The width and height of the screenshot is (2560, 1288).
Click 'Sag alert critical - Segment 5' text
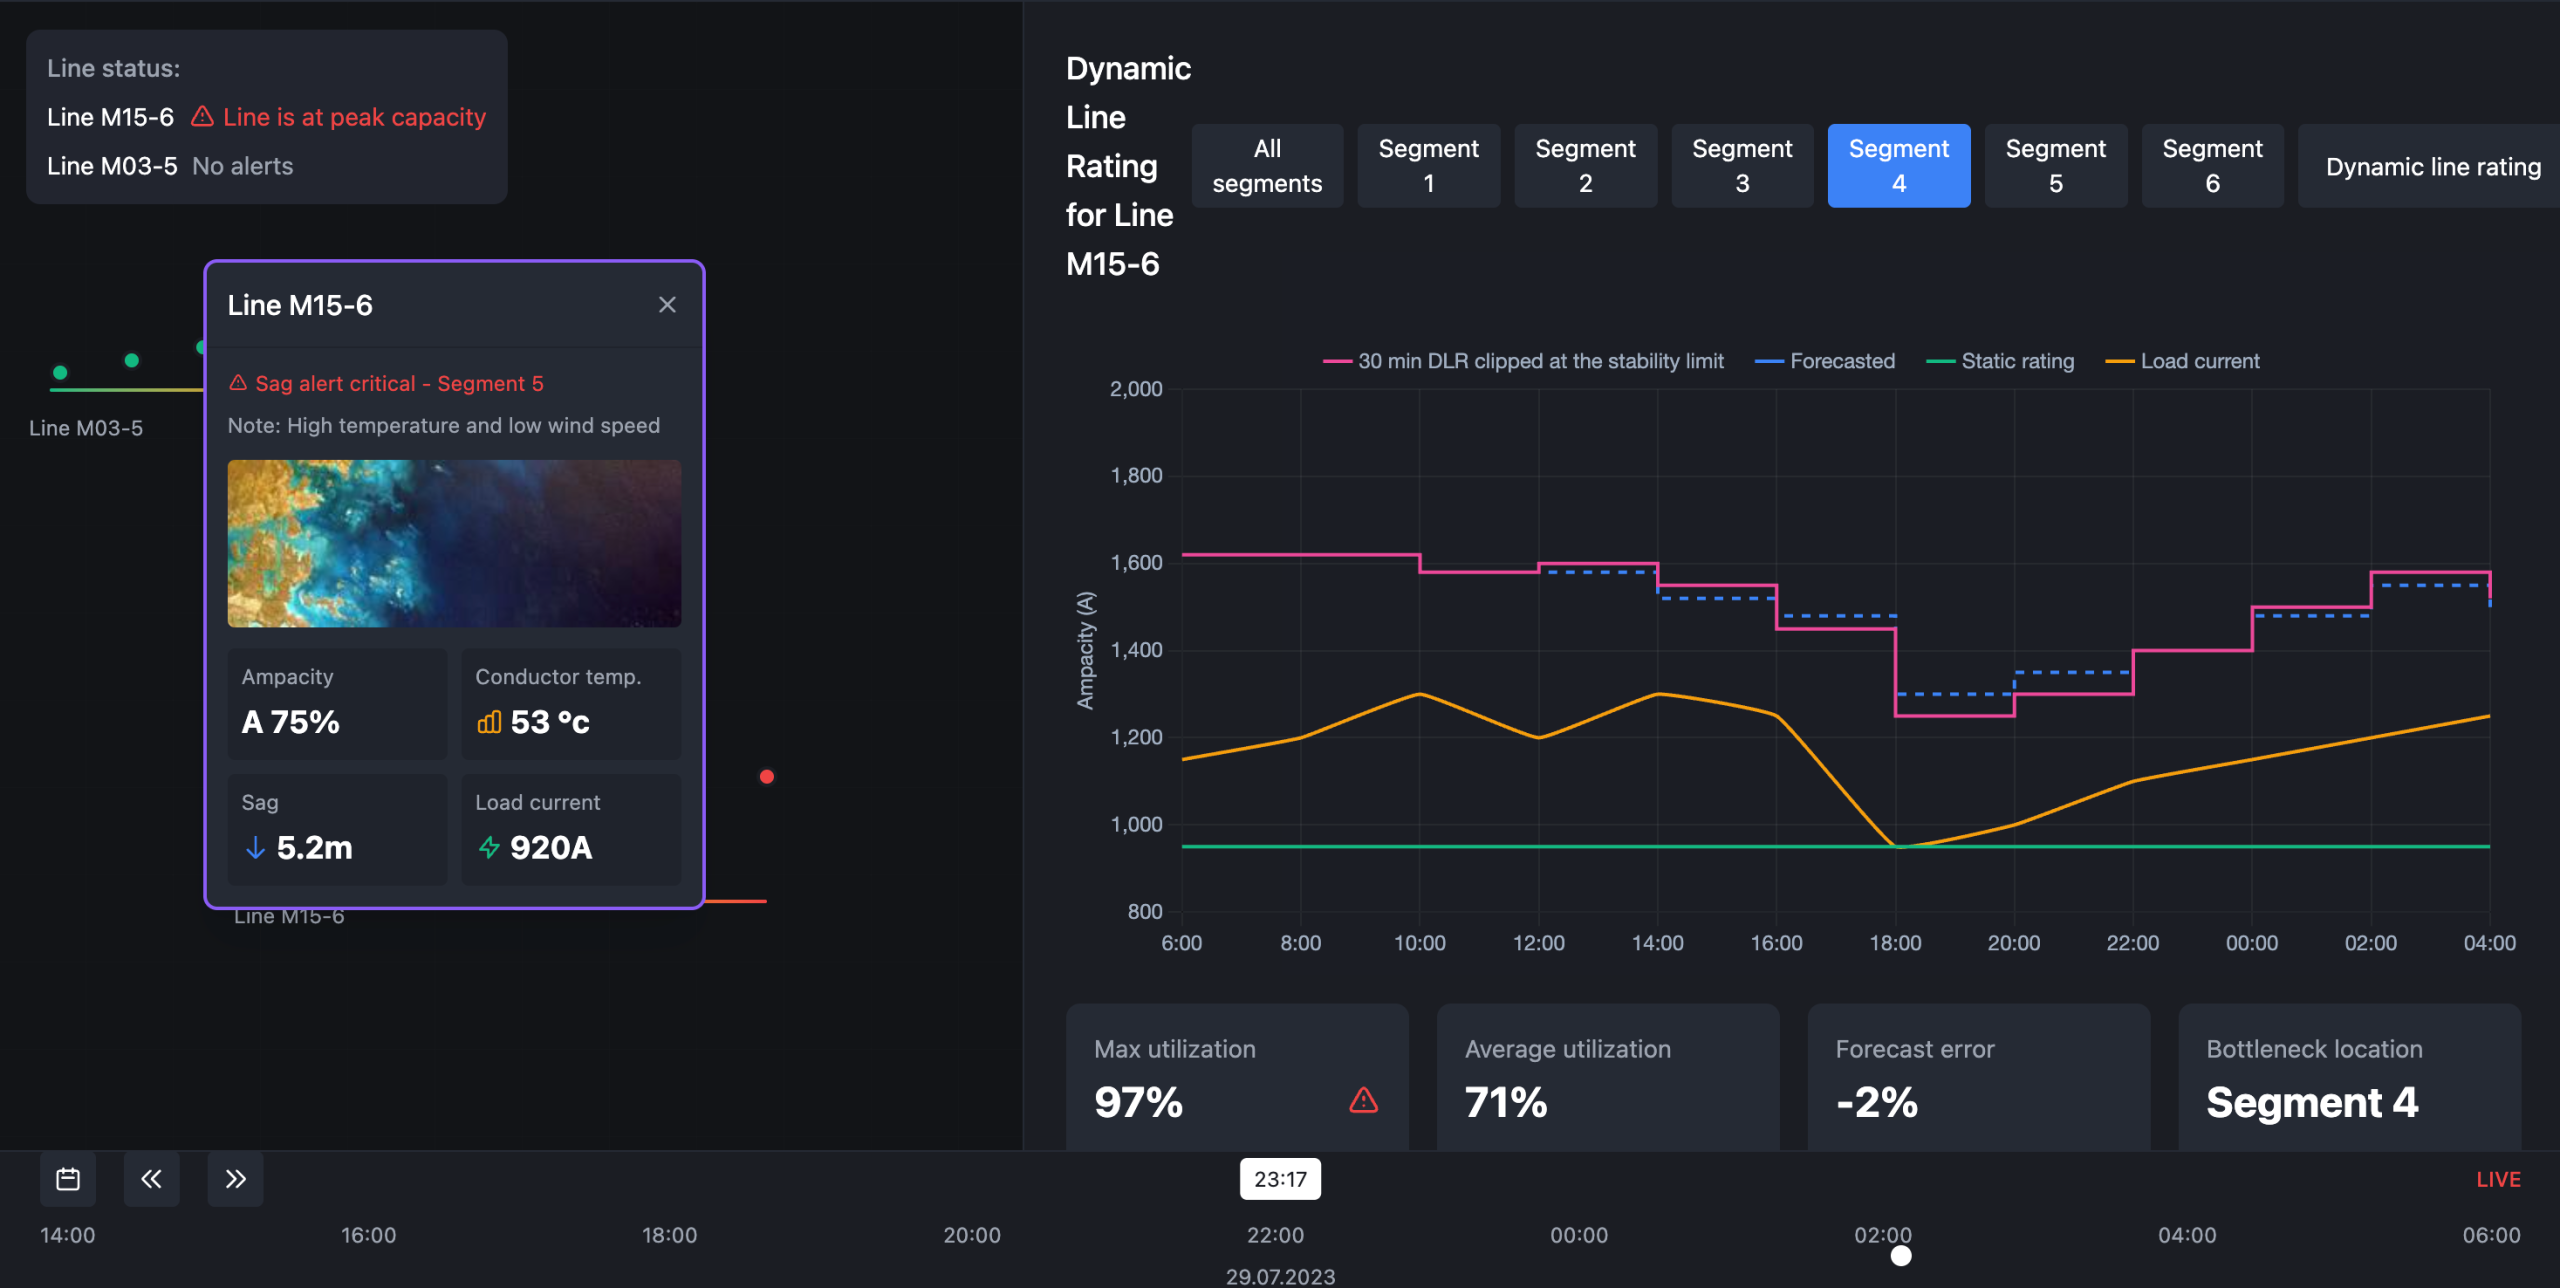point(399,383)
